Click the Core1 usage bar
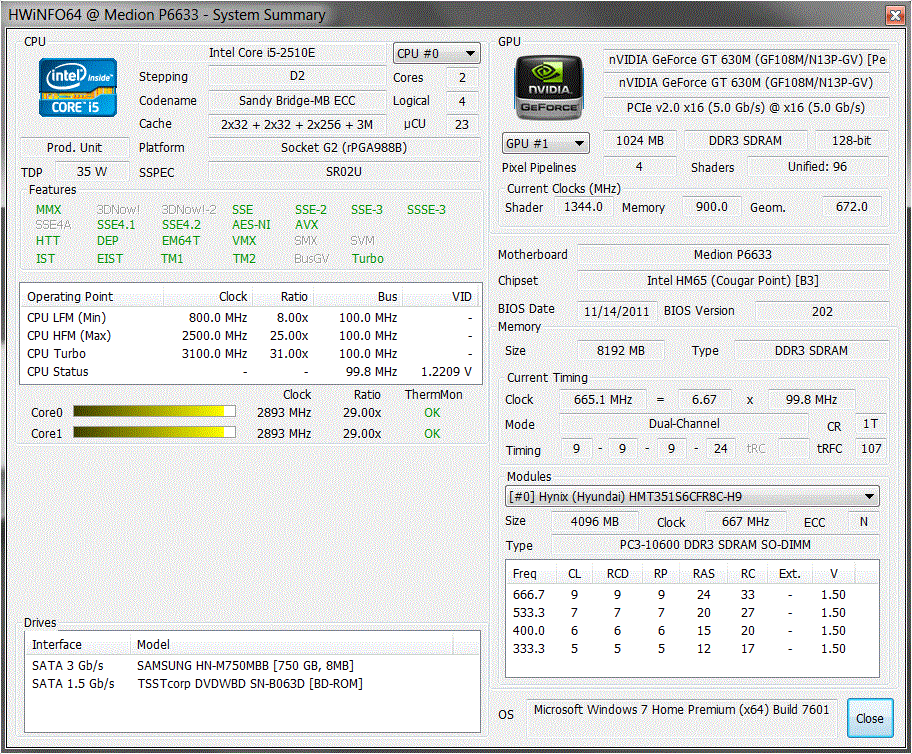The image size is (912, 754). [x=154, y=432]
